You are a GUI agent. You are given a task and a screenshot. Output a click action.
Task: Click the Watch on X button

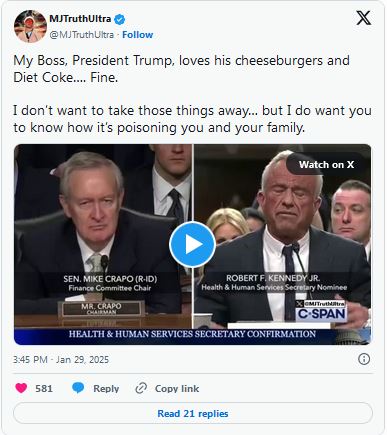[x=326, y=164]
